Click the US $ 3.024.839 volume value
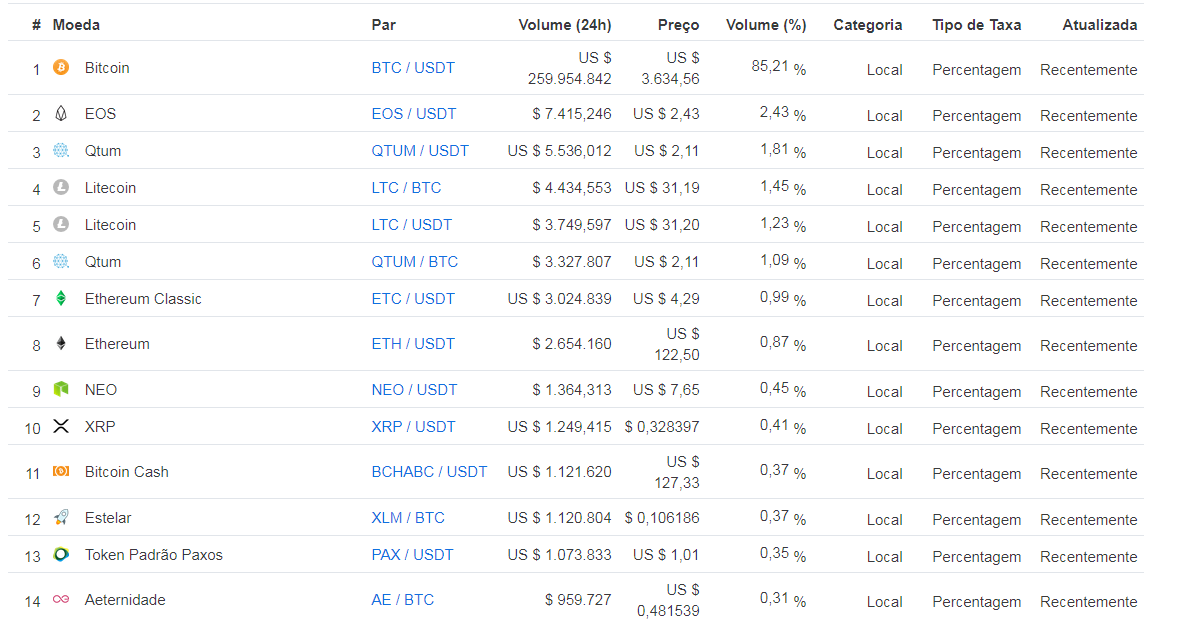 tap(560, 299)
